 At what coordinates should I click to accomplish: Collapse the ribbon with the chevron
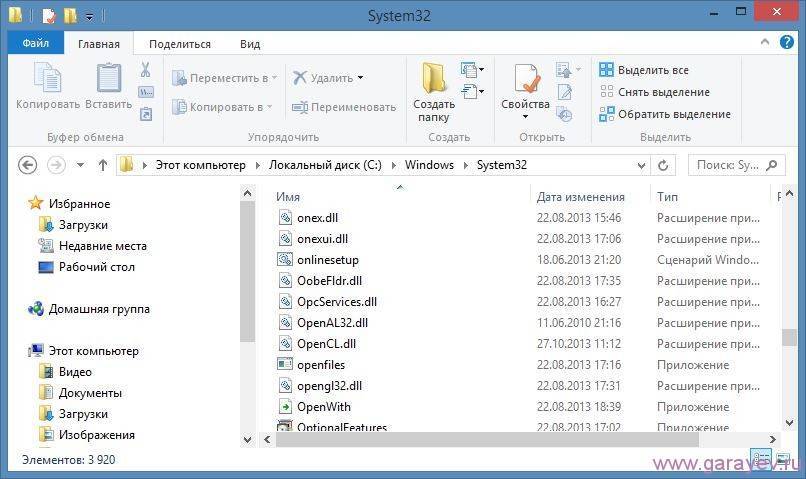pyautogui.click(x=765, y=42)
